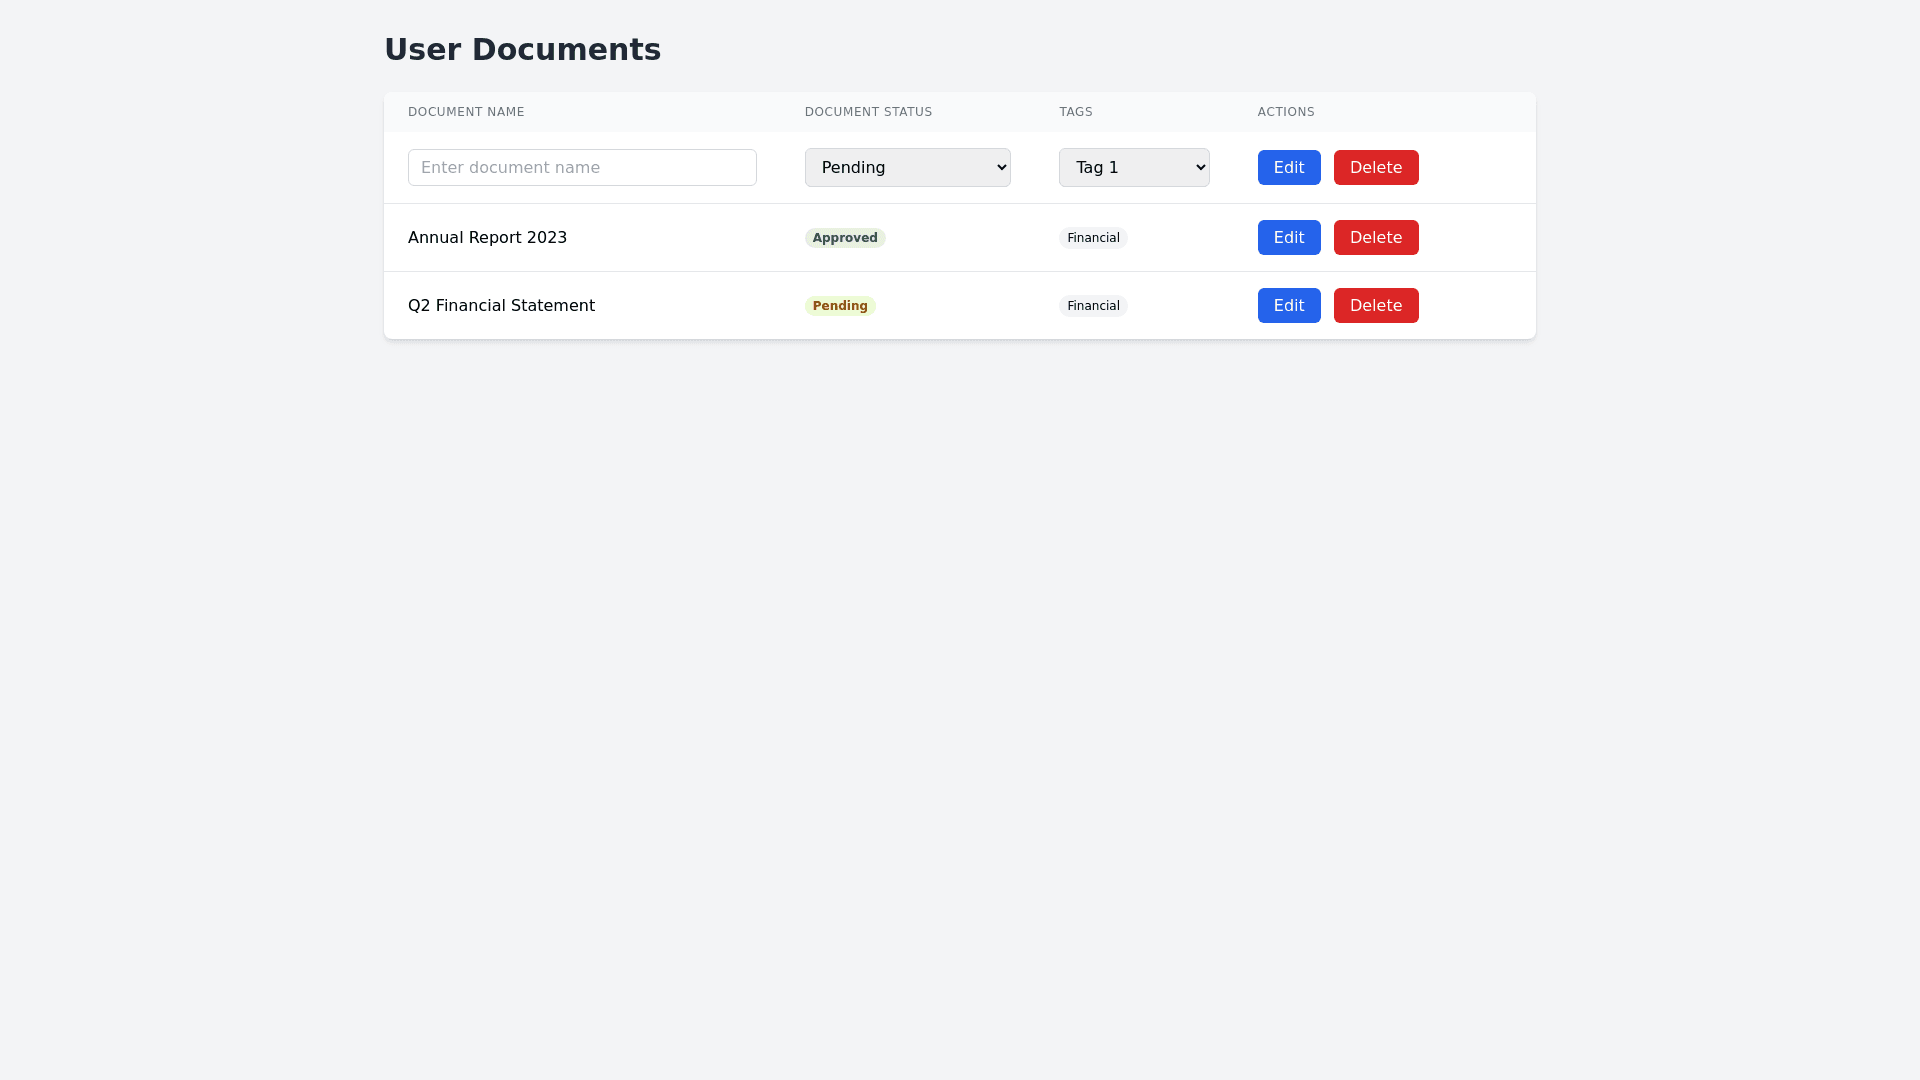This screenshot has height=1080, width=1920.
Task: Delete the Annual Report 2023 document
Action: tap(1375, 237)
